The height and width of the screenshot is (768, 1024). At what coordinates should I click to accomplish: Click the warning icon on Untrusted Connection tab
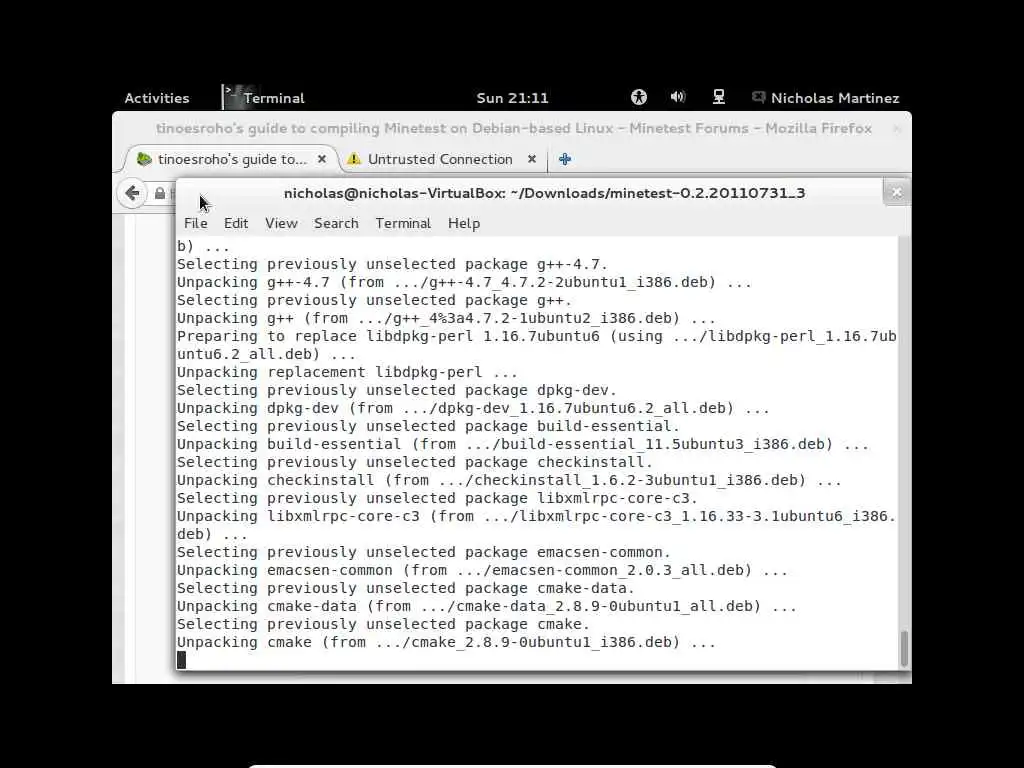(354, 159)
